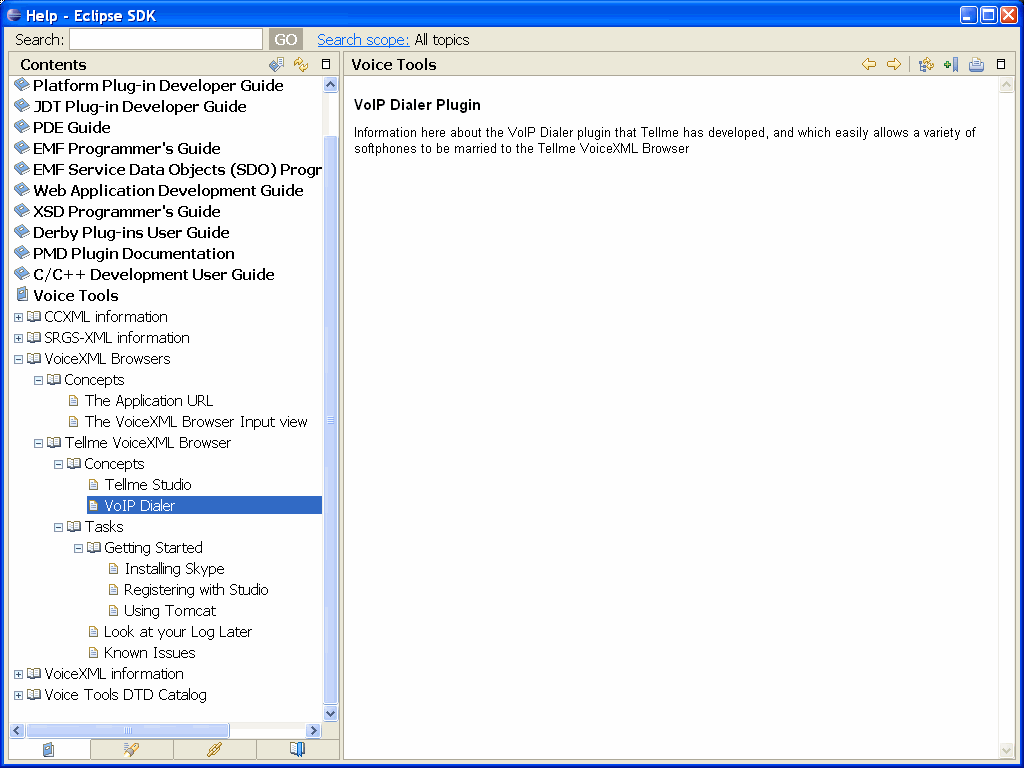This screenshot has height=768, width=1024.
Task: Open XSD Programmer's Guide book
Action: tap(127, 212)
